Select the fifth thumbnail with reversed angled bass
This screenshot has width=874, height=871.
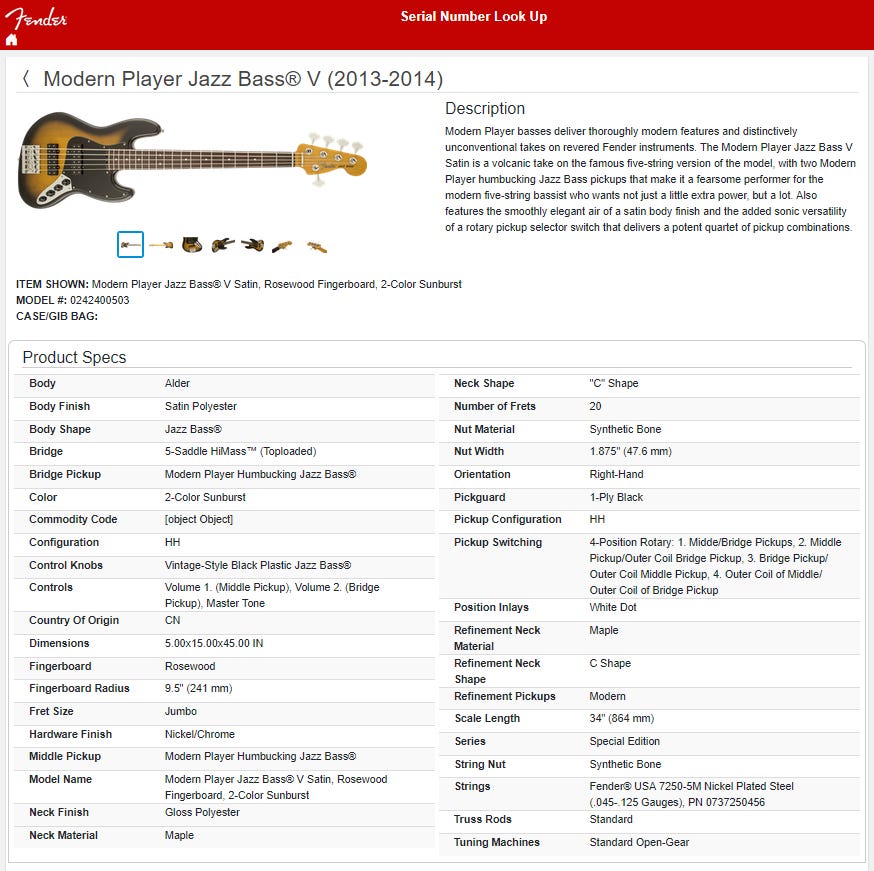253,245
